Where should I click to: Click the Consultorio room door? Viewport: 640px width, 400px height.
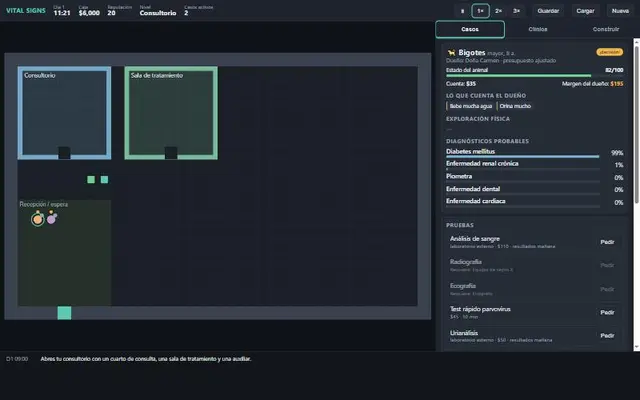point(64,153)
